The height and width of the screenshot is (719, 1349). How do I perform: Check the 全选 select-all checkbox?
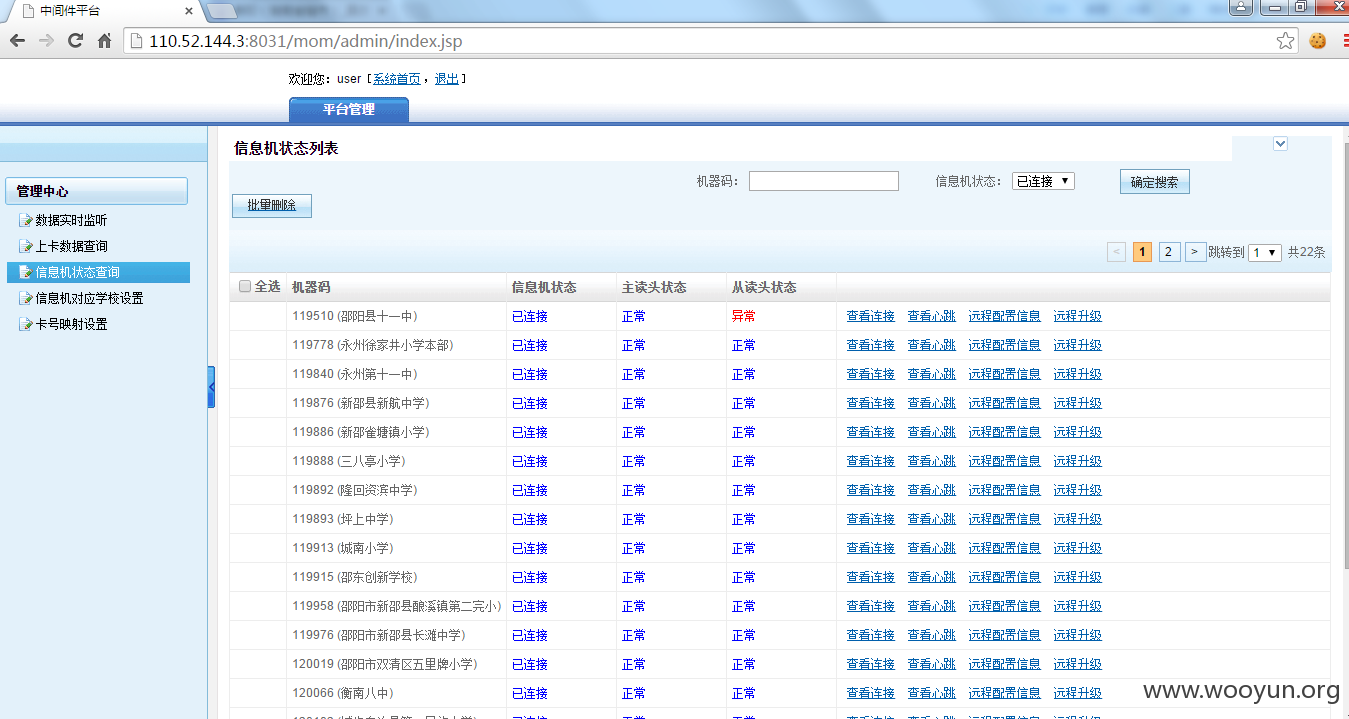pos(245,287)
